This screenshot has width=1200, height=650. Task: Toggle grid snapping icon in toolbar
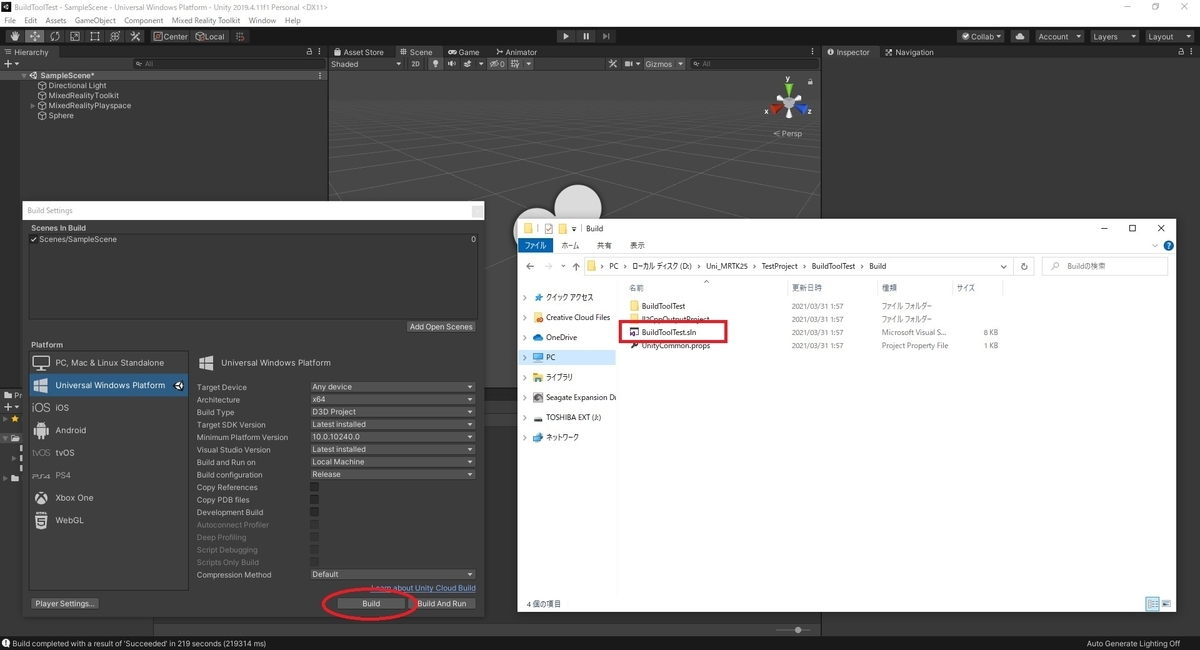[241, 36]
